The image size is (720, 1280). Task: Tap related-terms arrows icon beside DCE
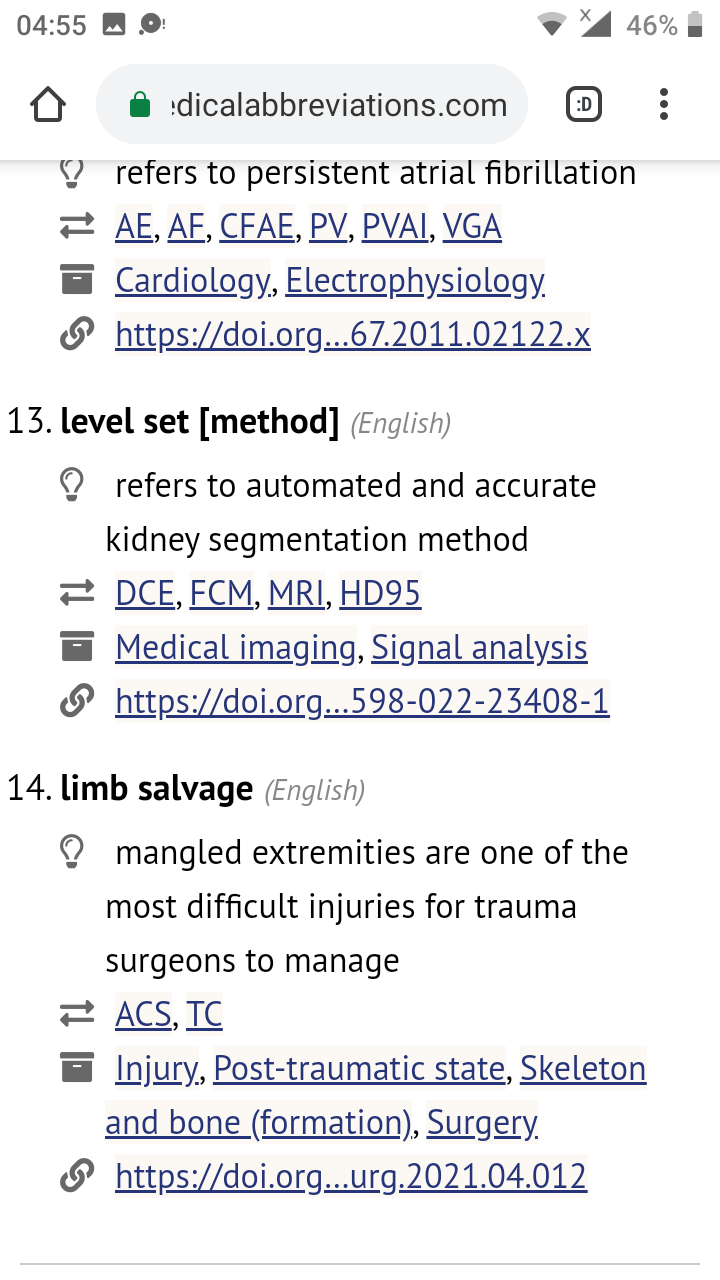click(x=77, y=594)
